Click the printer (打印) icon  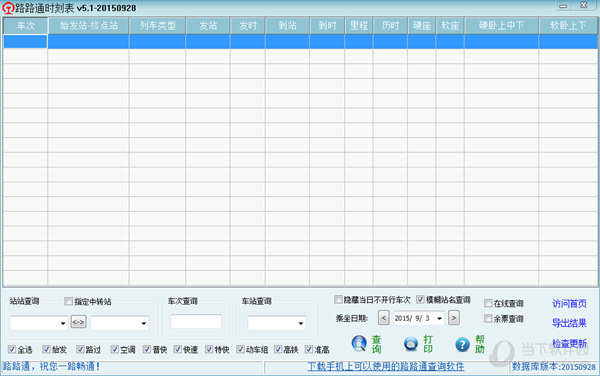[x=411, y=343]
